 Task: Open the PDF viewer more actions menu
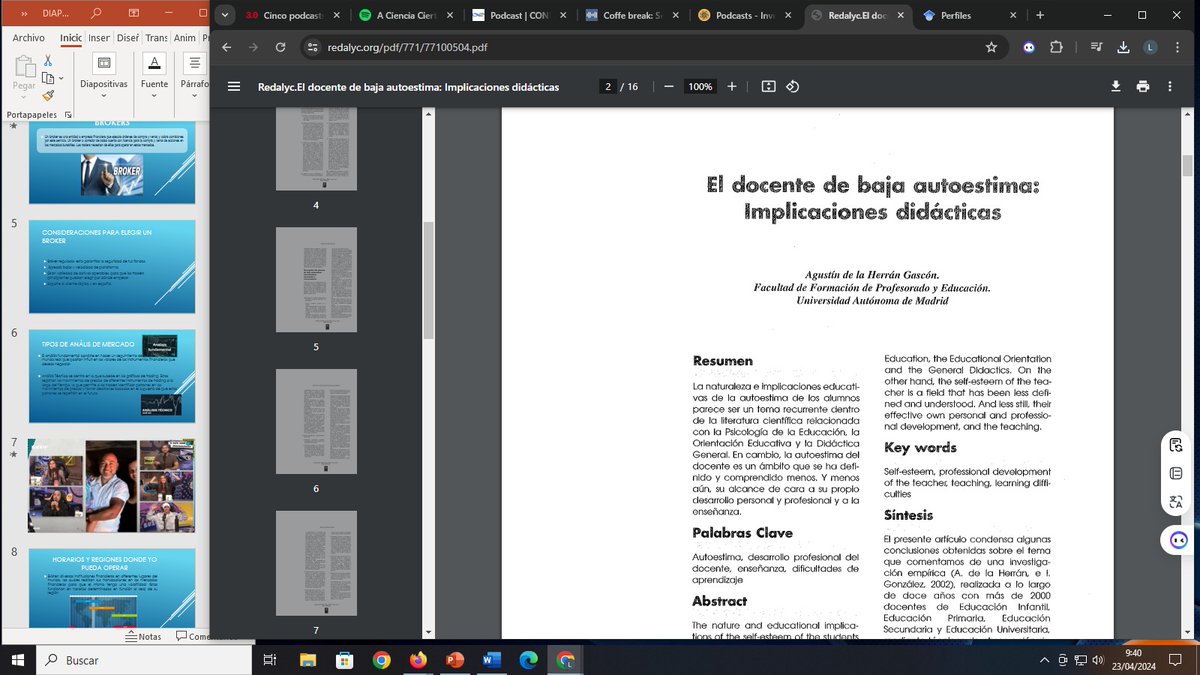pyautogui.click(x=1170, y=87)
